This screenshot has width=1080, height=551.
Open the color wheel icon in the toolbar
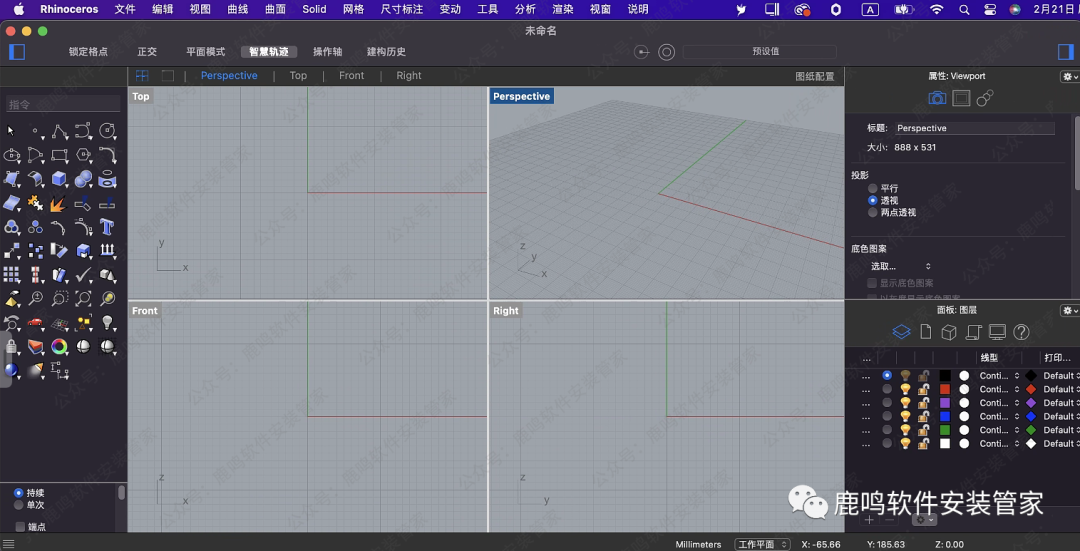point(60,347)
